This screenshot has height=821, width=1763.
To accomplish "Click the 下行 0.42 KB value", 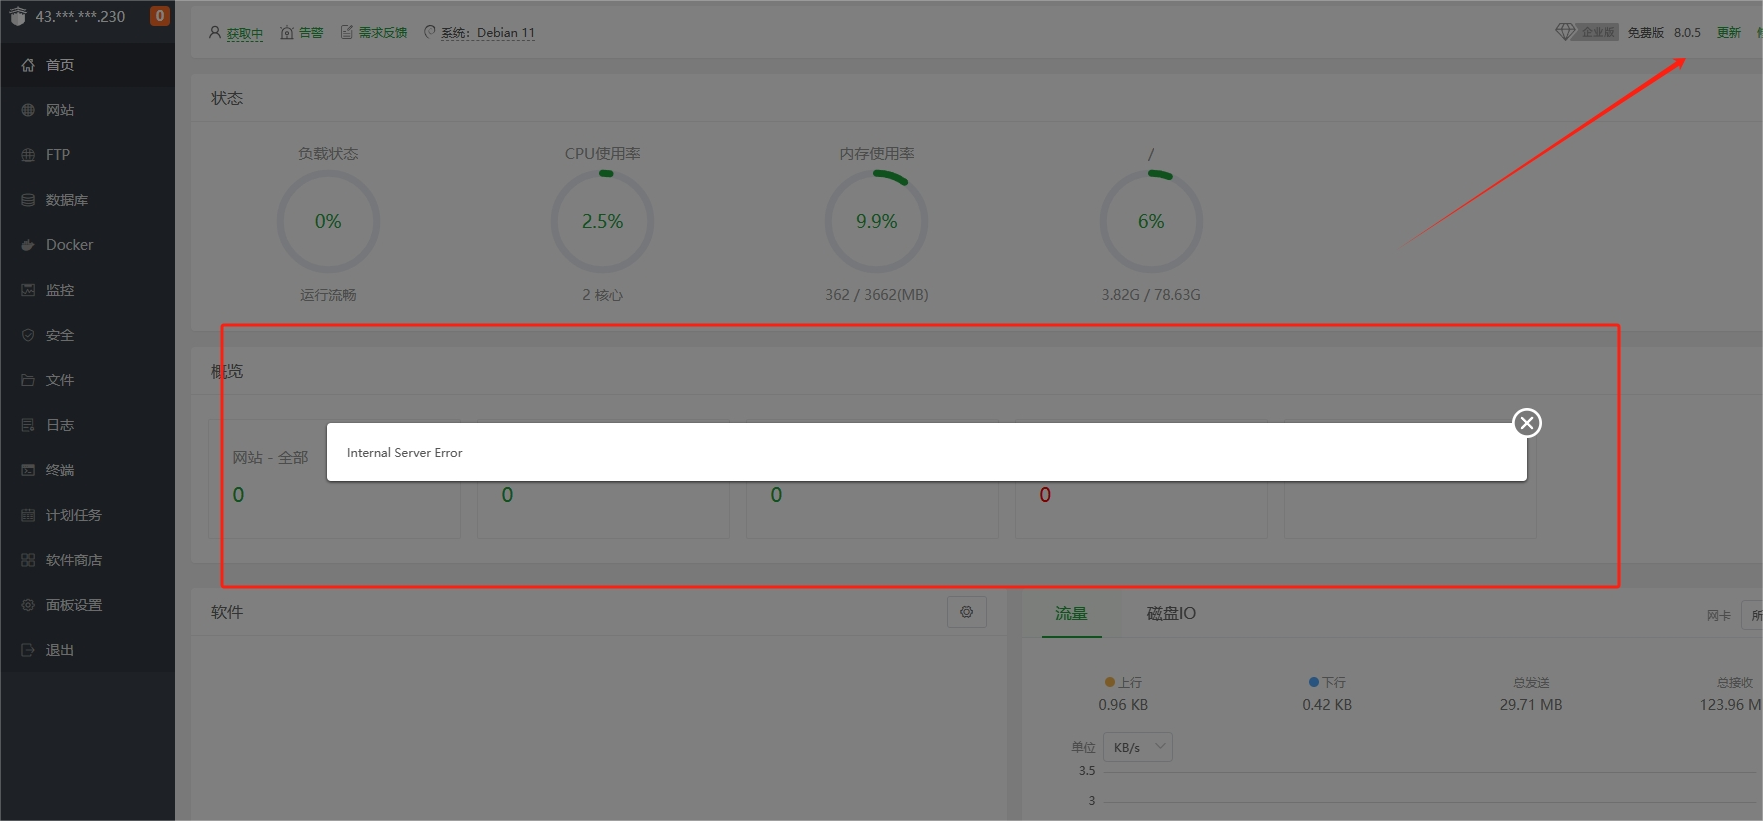I will point(1327,705).
